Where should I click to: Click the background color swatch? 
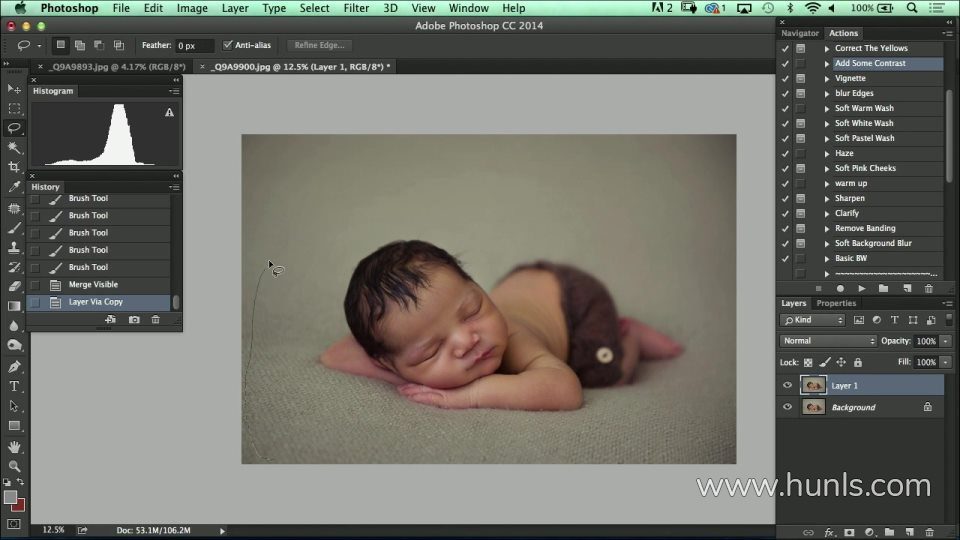click(x=20, y=506)
